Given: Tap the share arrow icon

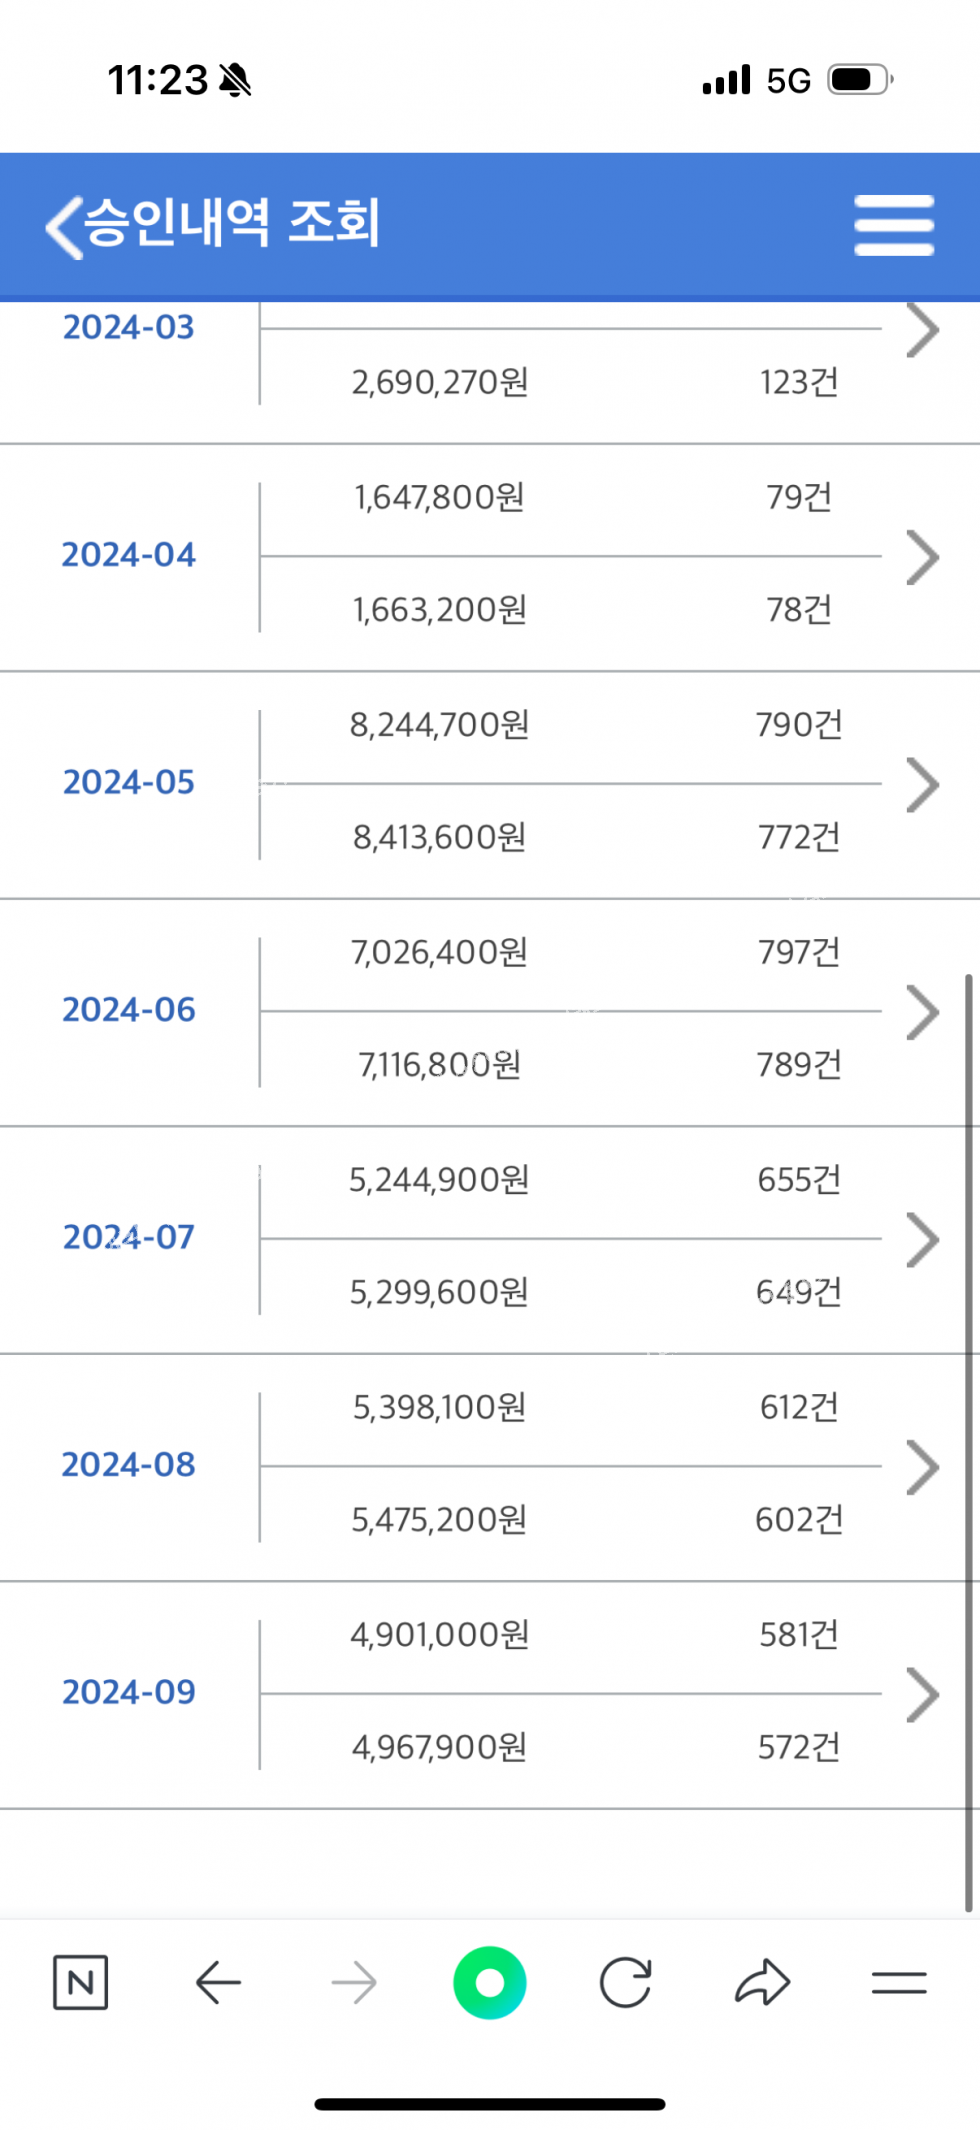Looking at the screenshot, I should [x=762, y=1982].
